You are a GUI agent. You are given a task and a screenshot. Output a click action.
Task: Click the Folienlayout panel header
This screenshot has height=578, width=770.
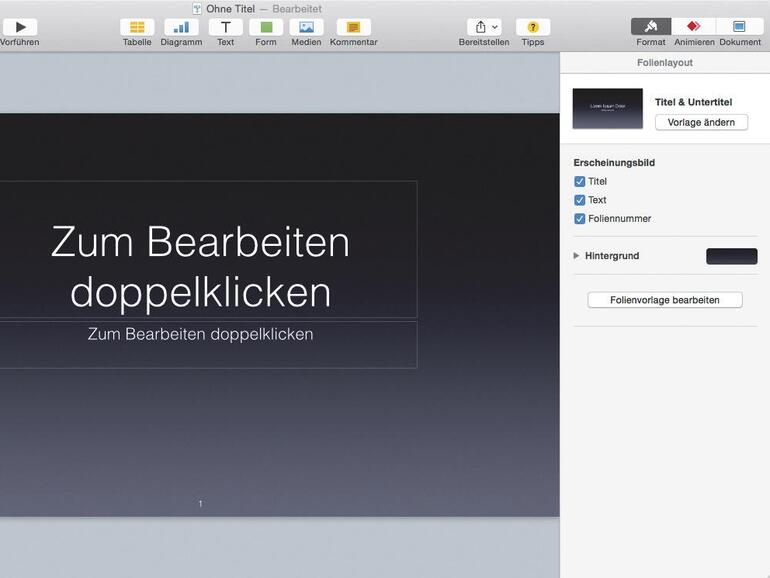[x=665, y=63]
